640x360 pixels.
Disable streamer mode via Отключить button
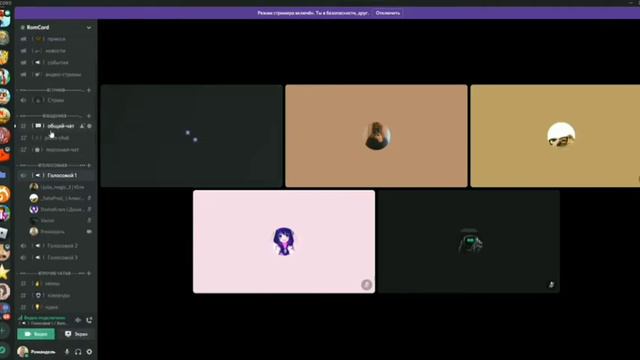point(388,13)
